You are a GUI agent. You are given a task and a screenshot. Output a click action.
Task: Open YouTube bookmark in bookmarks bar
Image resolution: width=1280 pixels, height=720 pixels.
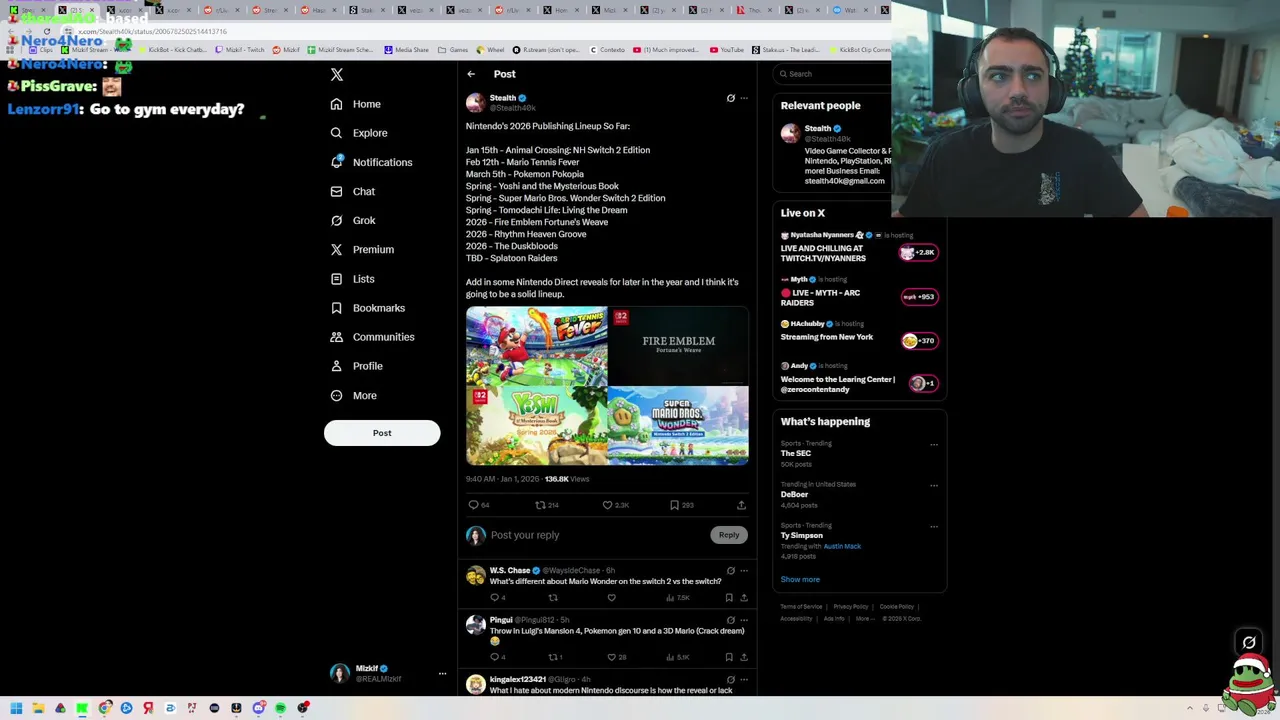pos(727,49)
